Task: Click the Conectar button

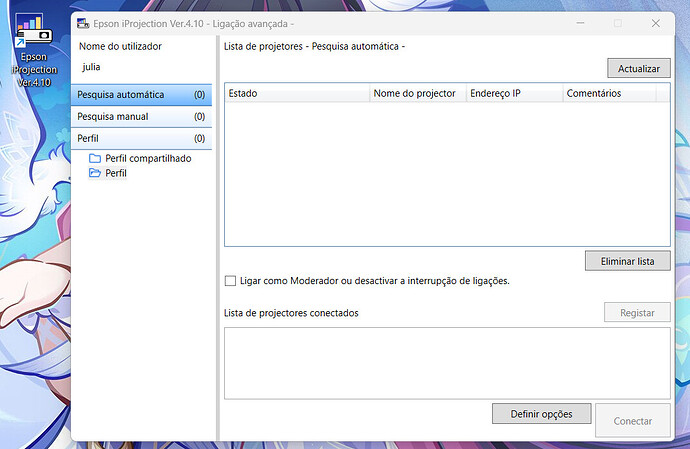Action: click(633, 421)
